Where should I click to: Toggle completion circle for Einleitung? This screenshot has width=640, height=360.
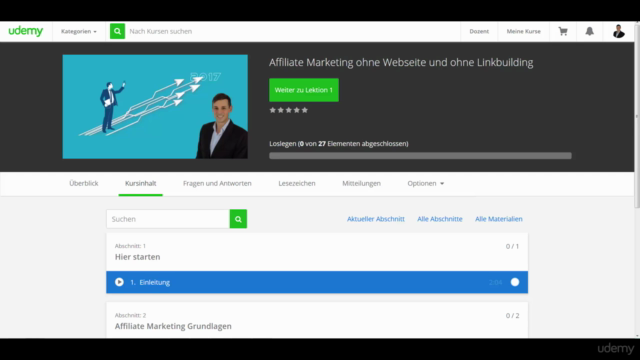pyautogui.click(x=515, y=282)
